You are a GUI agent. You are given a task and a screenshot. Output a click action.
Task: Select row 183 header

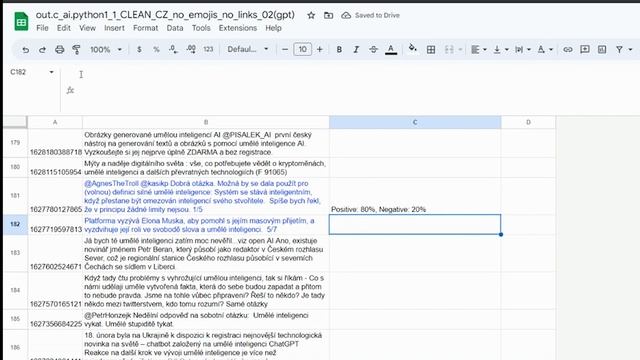point(15,253)
